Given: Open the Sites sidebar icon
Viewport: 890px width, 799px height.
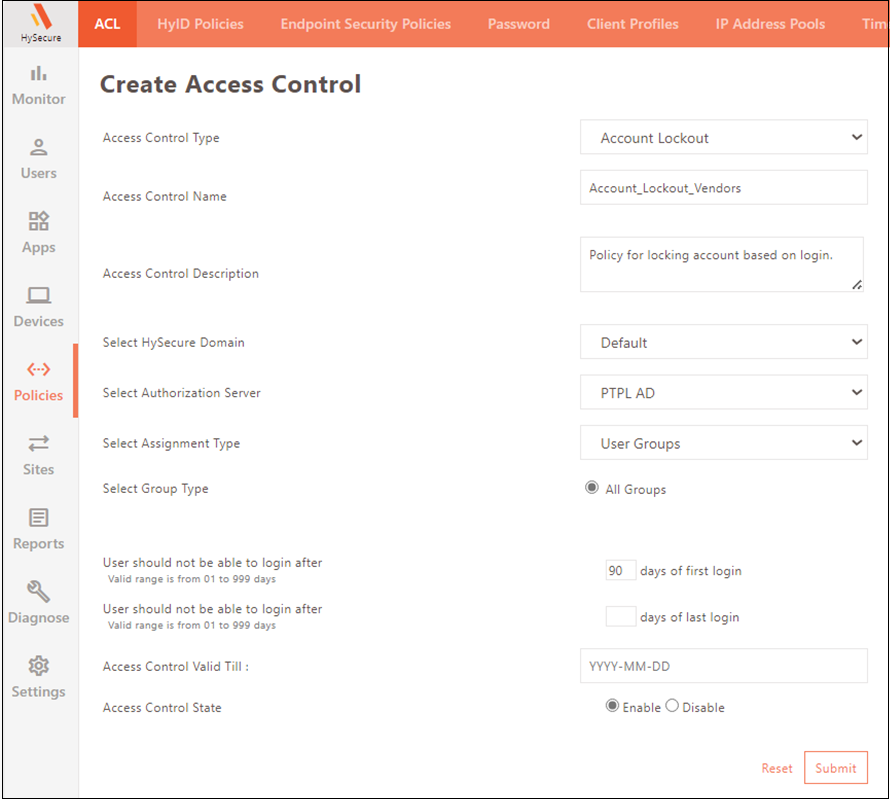Looking at the screenshot, I should pos(38,444).
